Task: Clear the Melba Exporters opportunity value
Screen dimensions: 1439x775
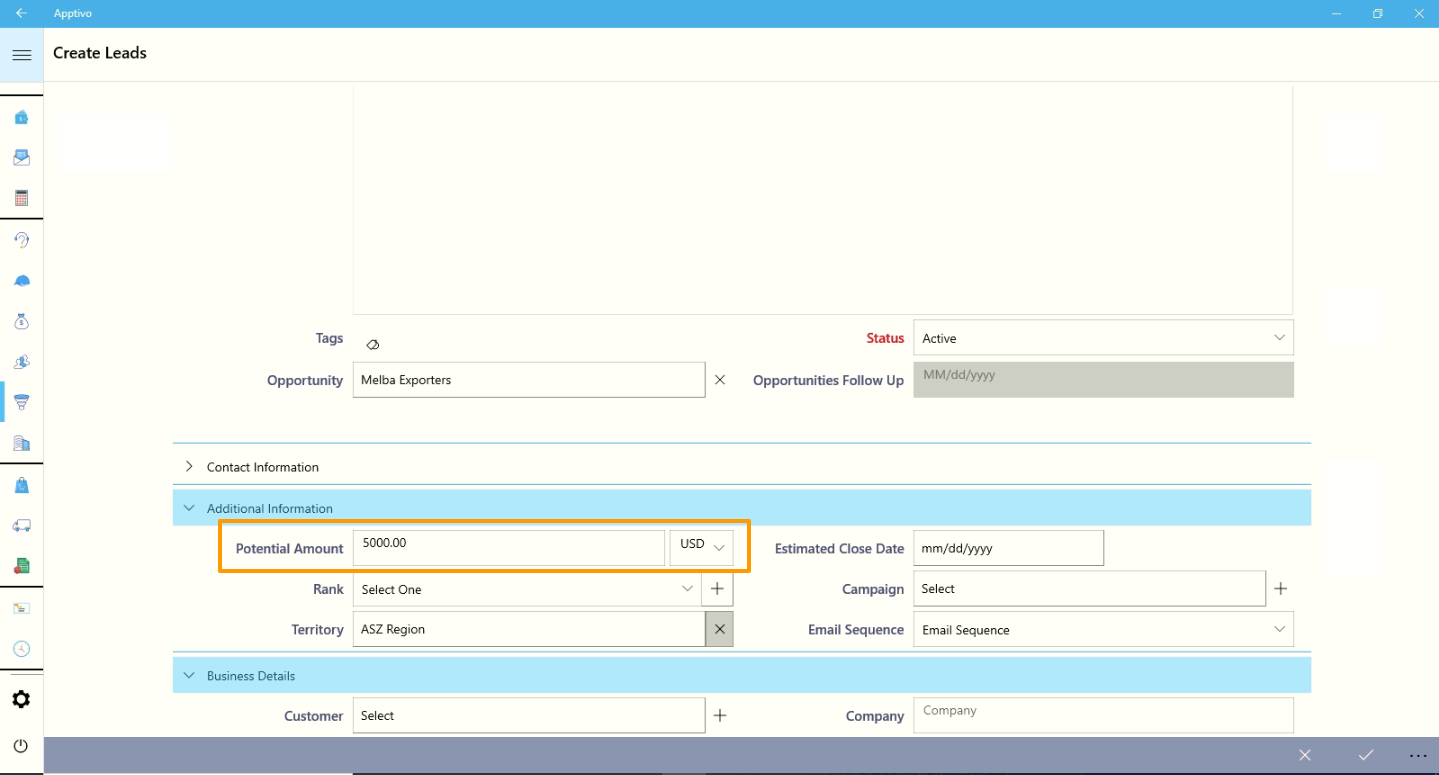Action: coord(719,380)
